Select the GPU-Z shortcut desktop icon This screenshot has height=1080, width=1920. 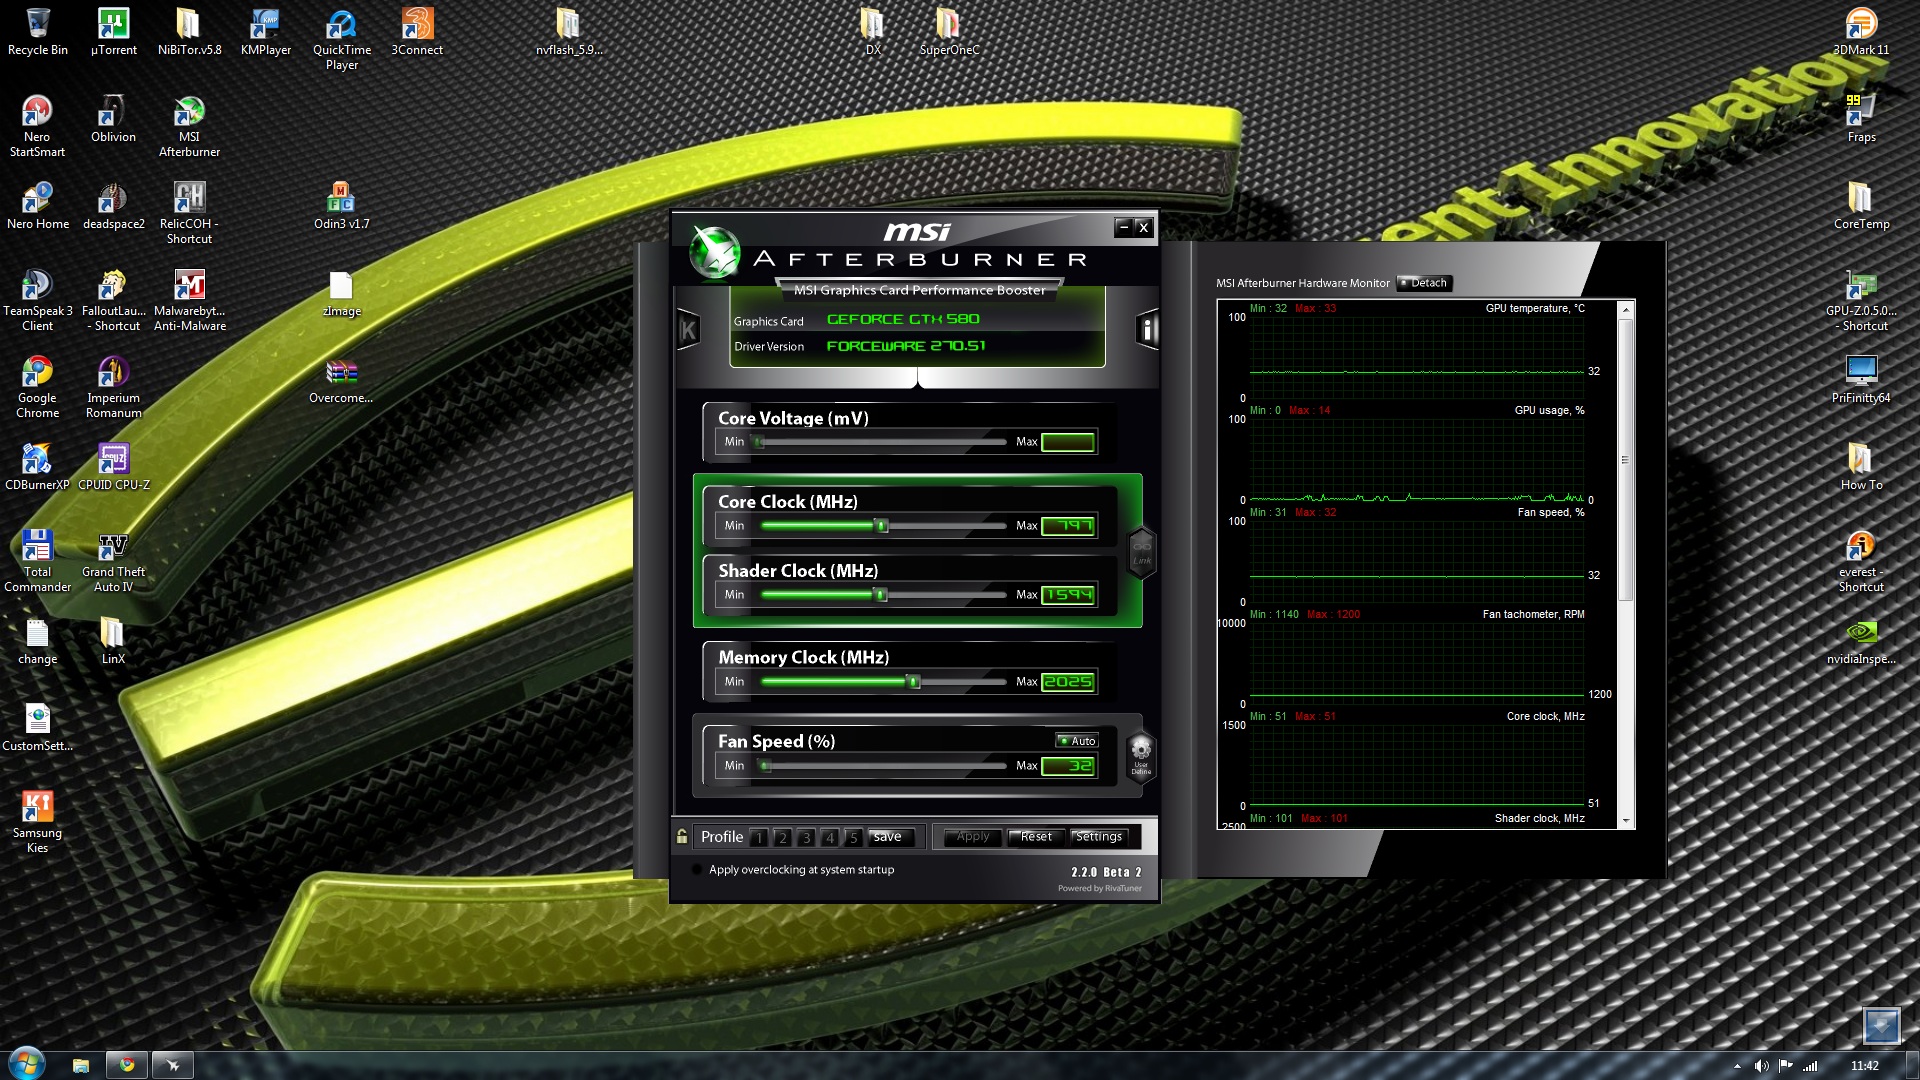(1861, 301)
